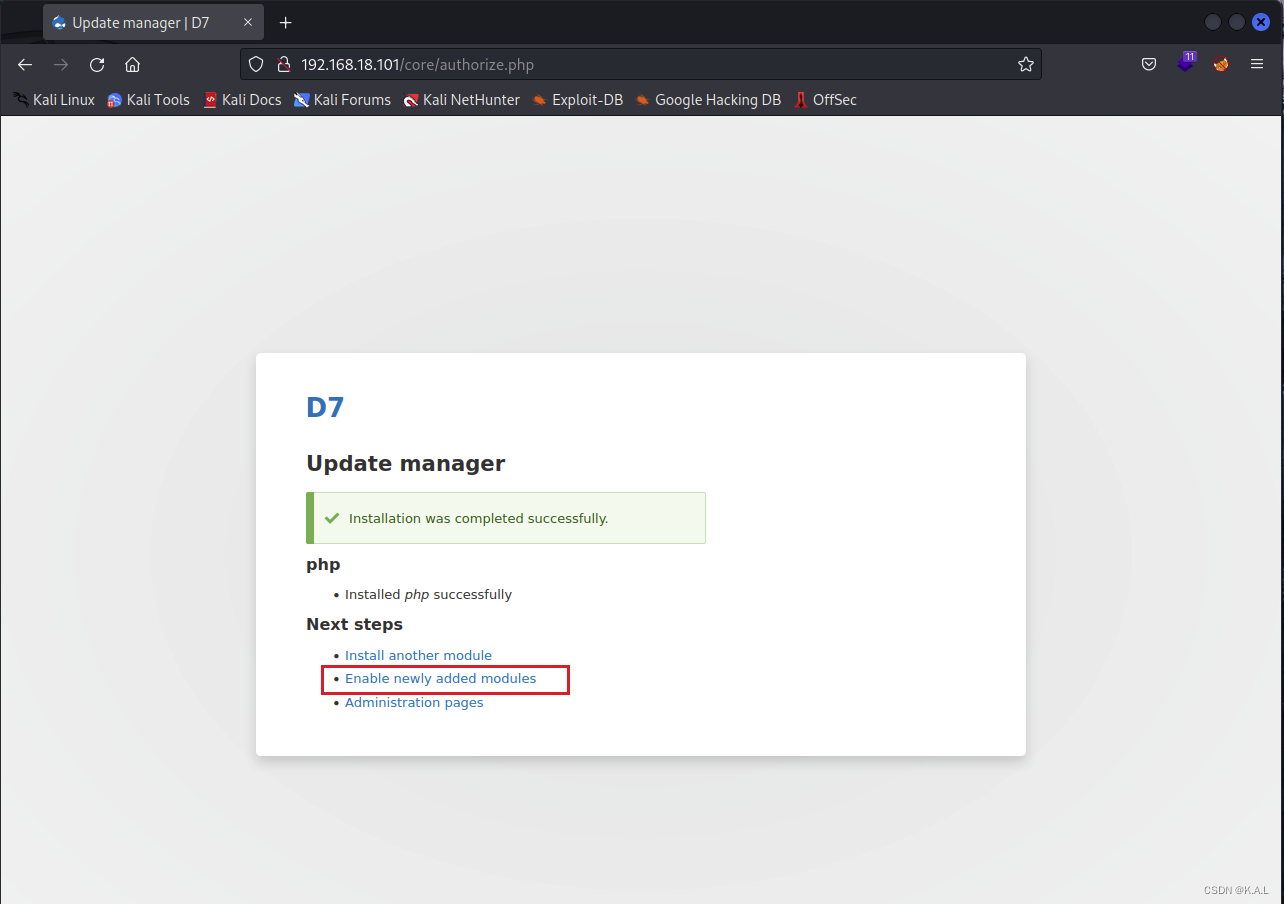1284x904 pixels.
Task: Open the orange extension icon in toolbar
Action: 1221,64
